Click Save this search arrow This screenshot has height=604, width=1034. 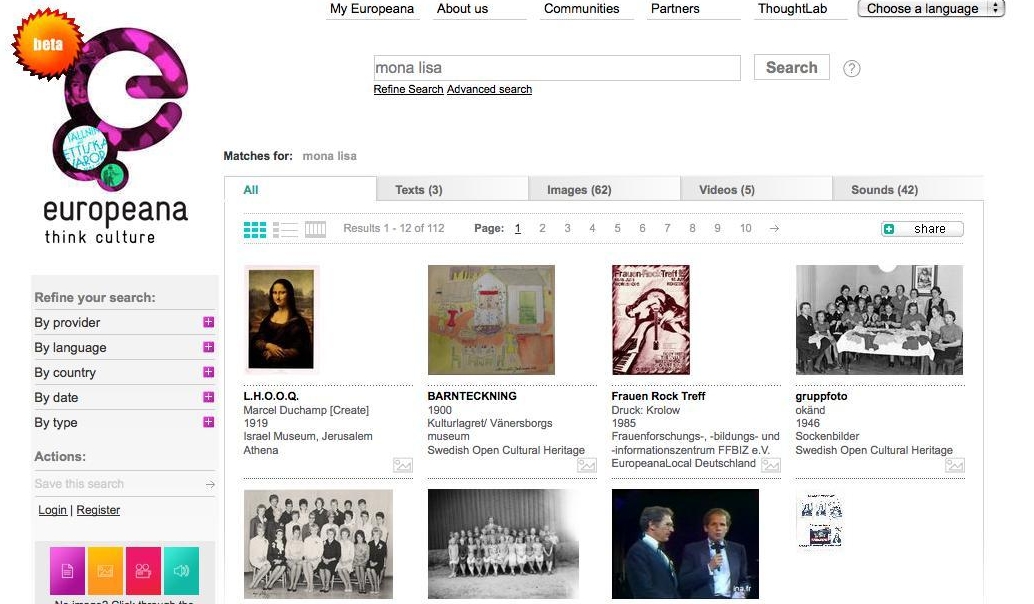click(210, 485)
